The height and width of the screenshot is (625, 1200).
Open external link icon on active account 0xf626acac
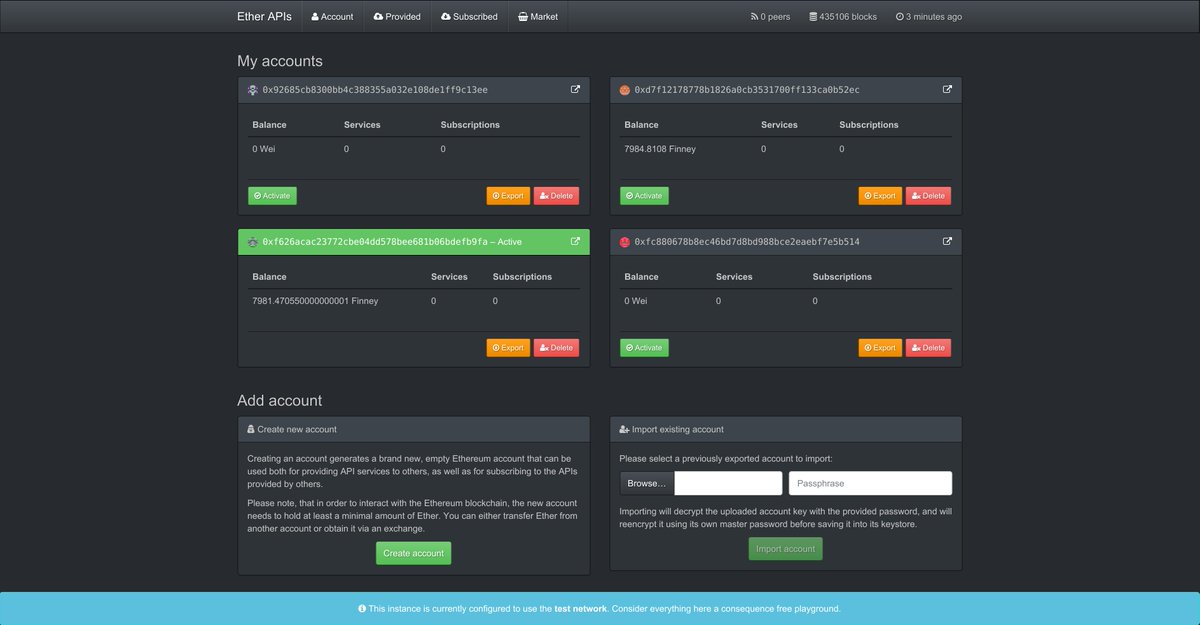[575, 241]
